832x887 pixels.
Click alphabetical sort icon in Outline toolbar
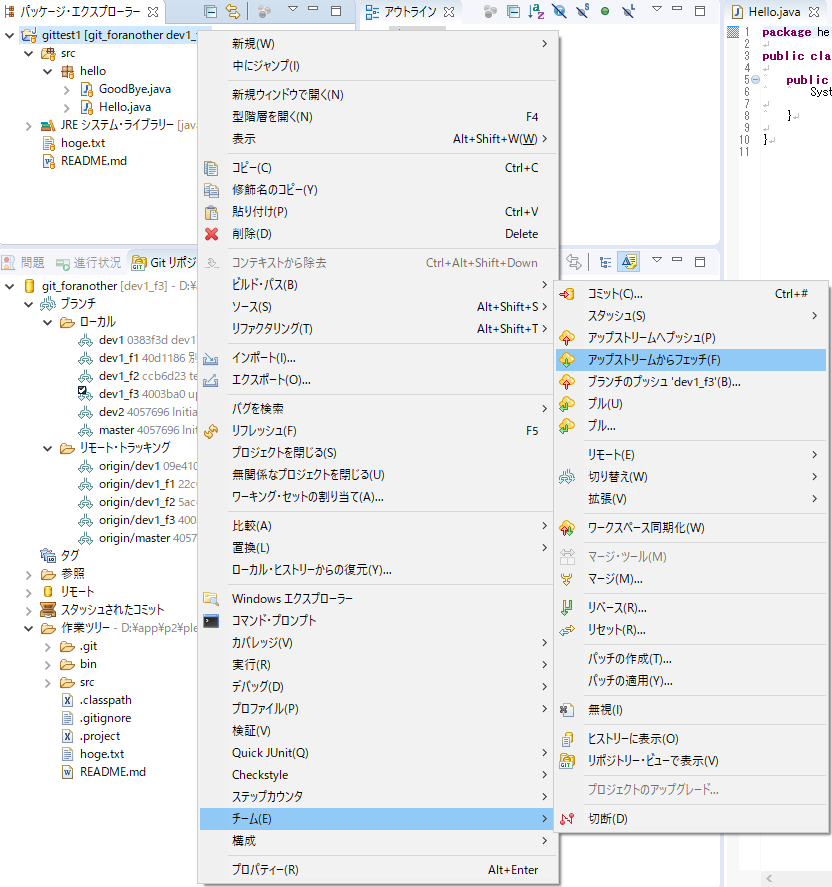pos(536,11)
